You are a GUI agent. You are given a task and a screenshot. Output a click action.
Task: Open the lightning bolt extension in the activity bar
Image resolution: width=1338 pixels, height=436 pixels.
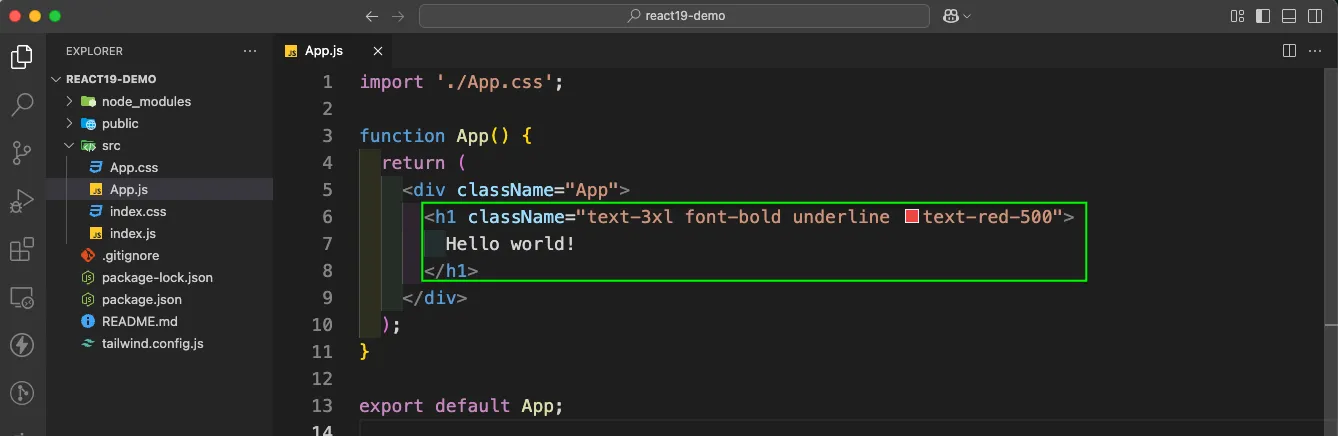coord(22,345)
